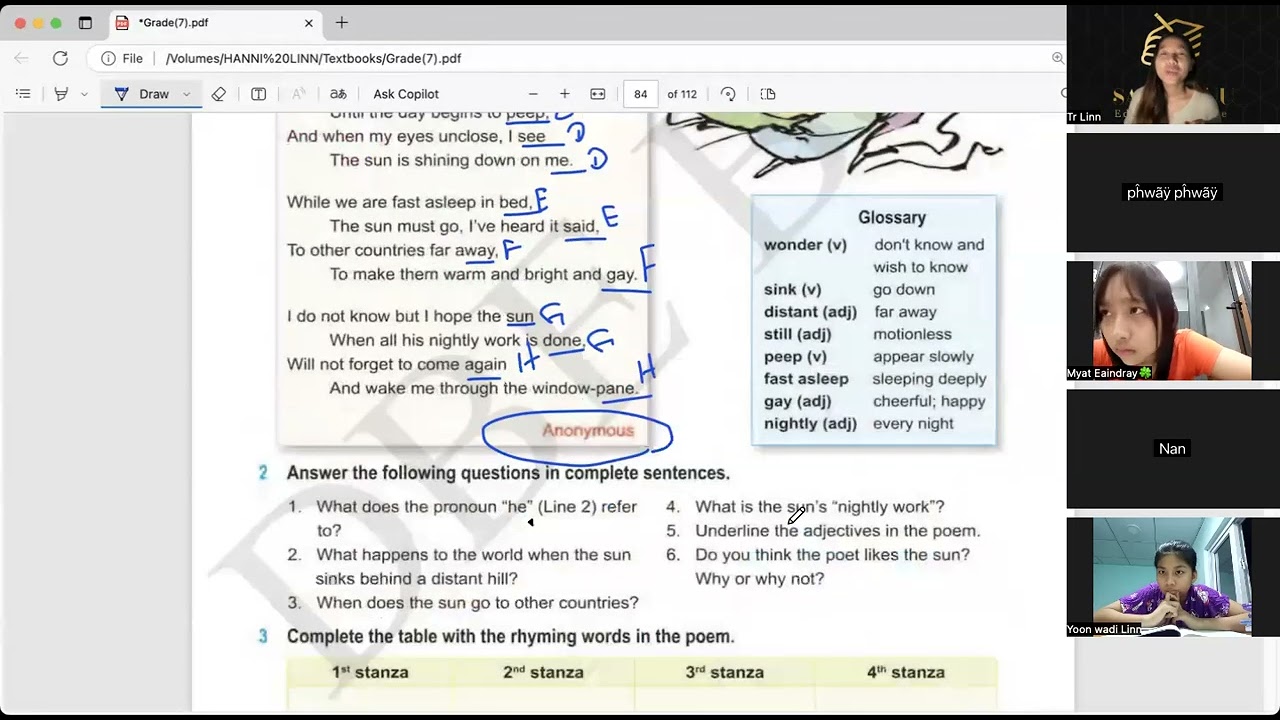Click heading 'Answer the following questions in complete sentences.'

(508, 473)
